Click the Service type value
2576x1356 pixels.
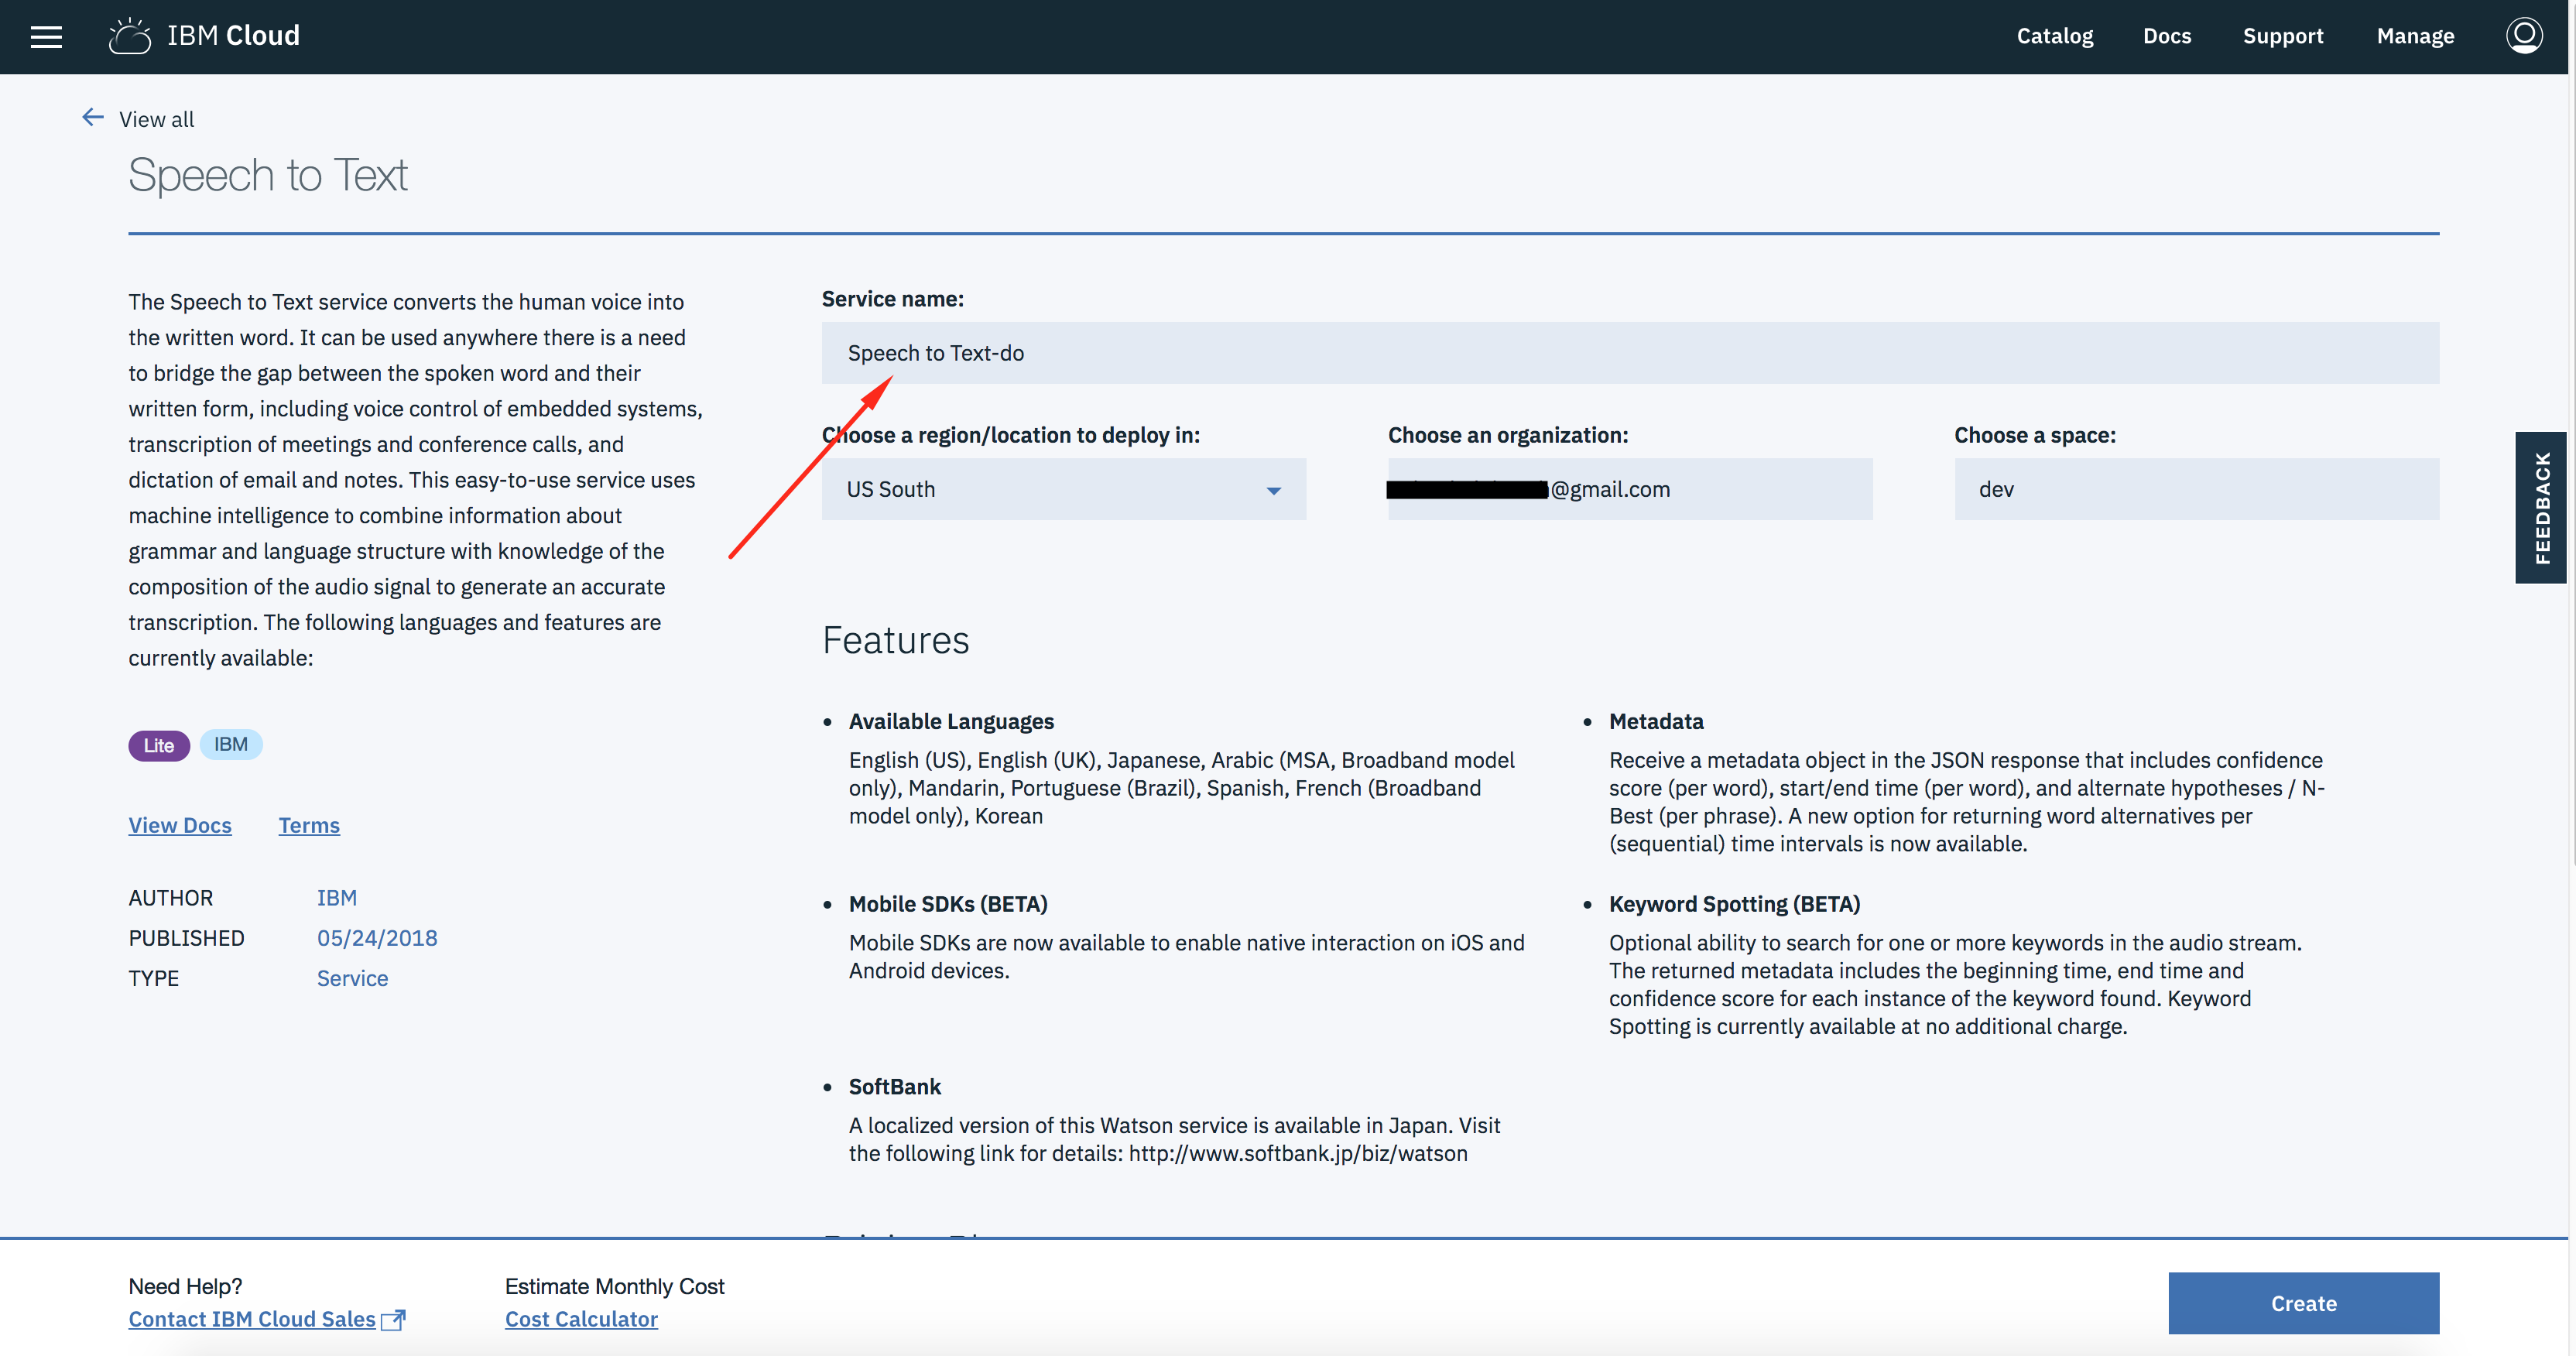click(x=352, y=978)
